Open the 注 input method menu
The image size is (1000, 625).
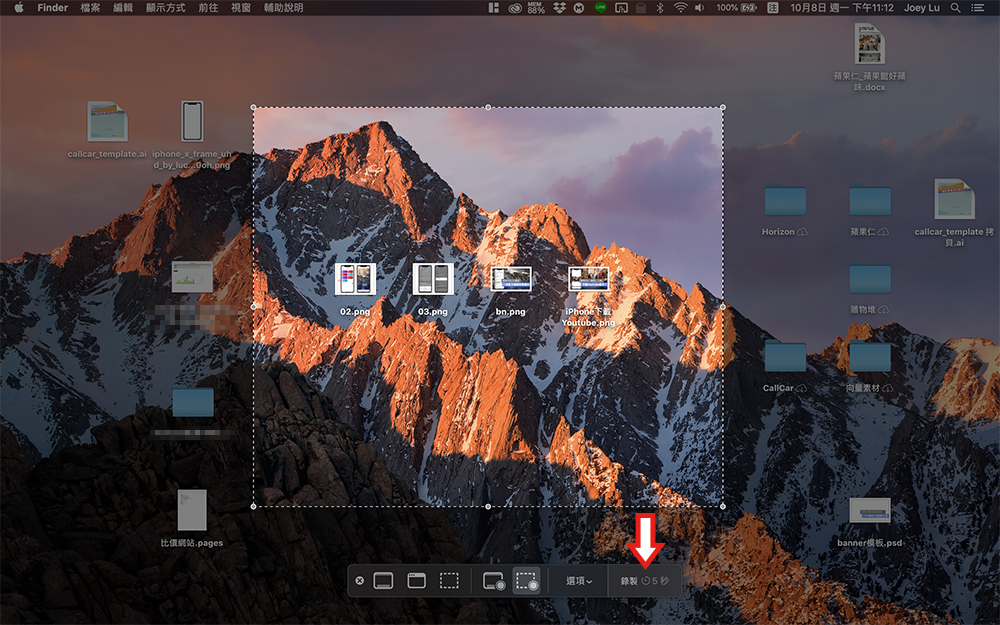coord(772,8)
